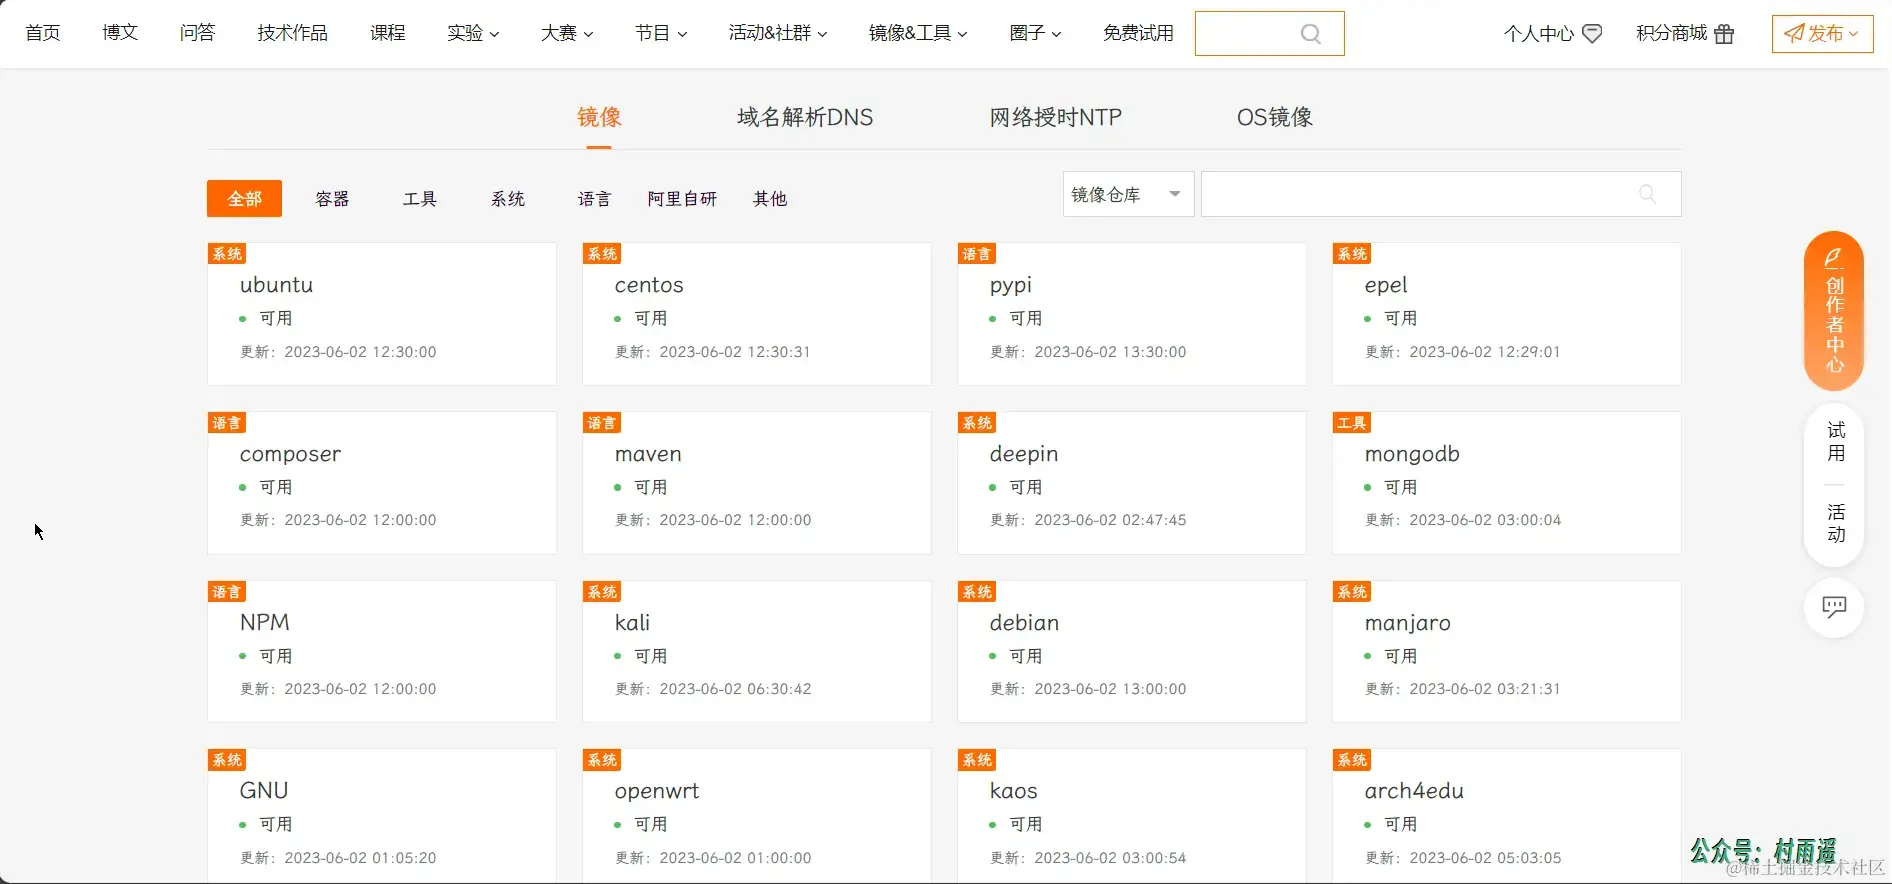Click the heart icon beside 个人中心
This screenshot has height=884, width=1892.
pyautogui.click(x=1592, y=34)
